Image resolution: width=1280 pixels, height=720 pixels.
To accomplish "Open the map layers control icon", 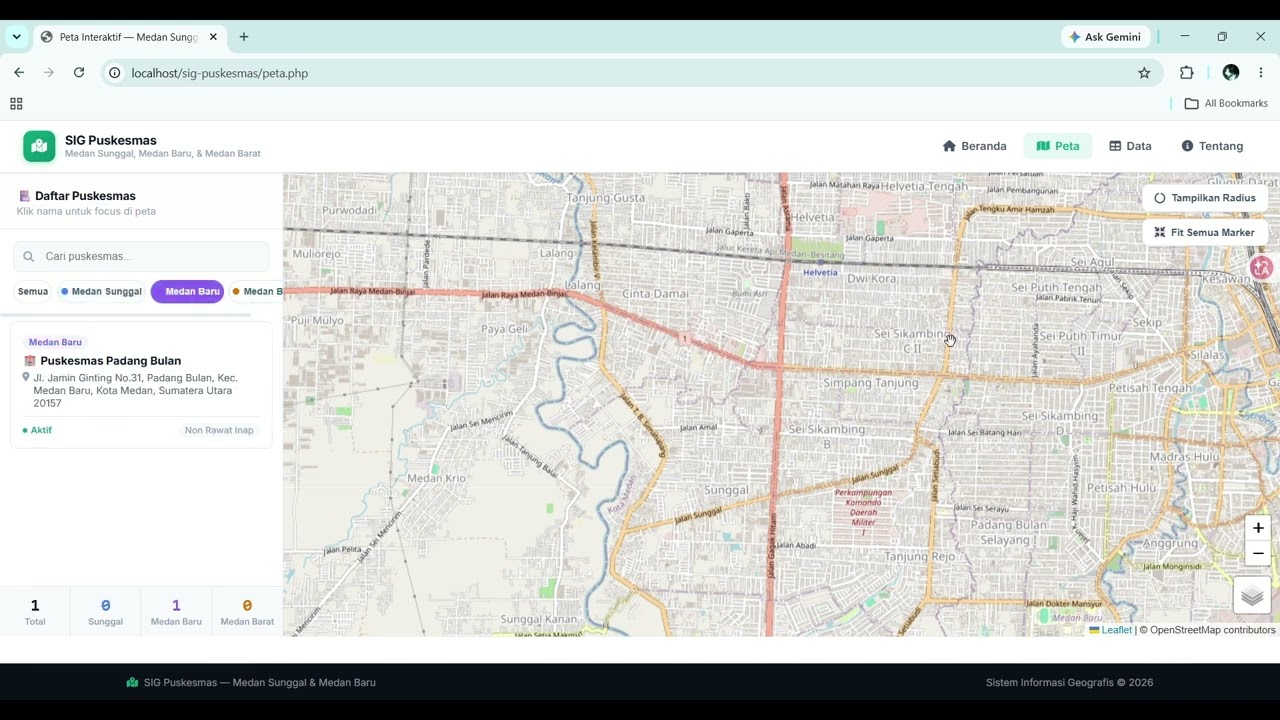I will point(1252,597).
